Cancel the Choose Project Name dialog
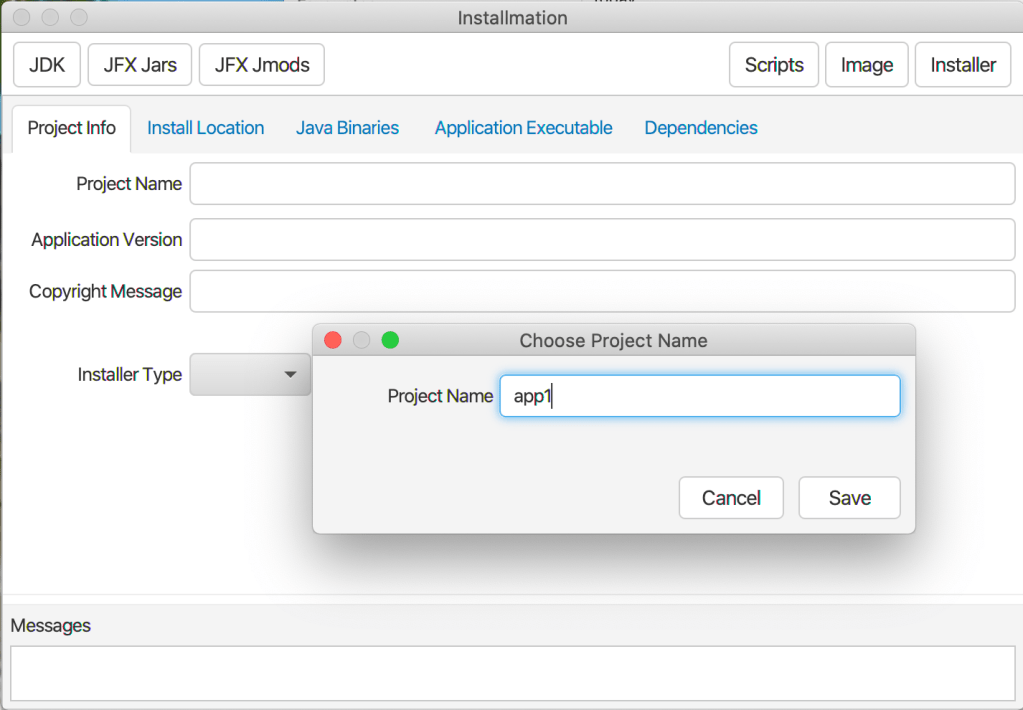This screenshot has height=710, width=1023. click(x=731, y=498)
